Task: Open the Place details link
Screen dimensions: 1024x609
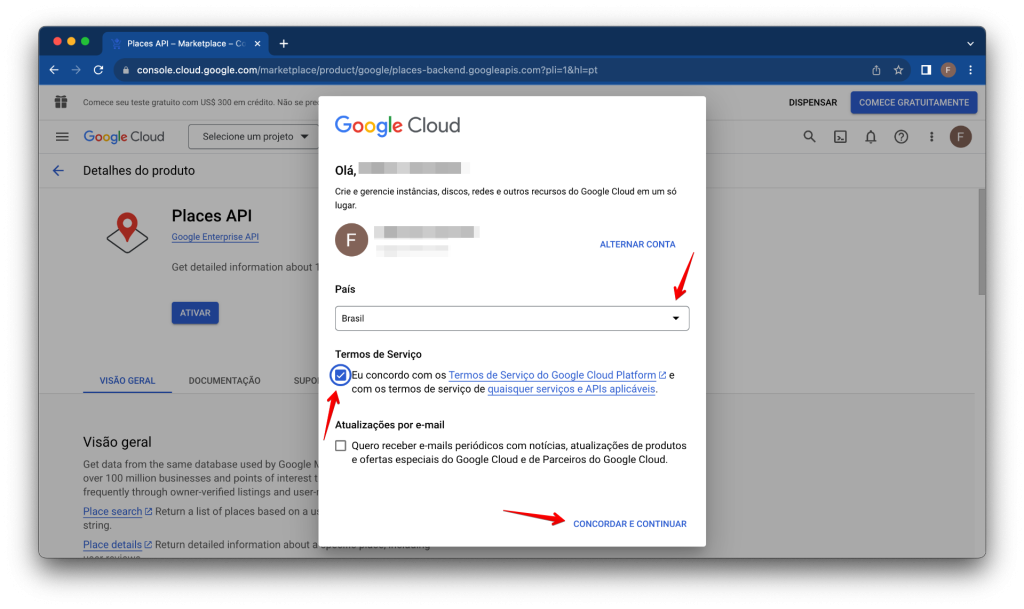Action: (112, 544)
